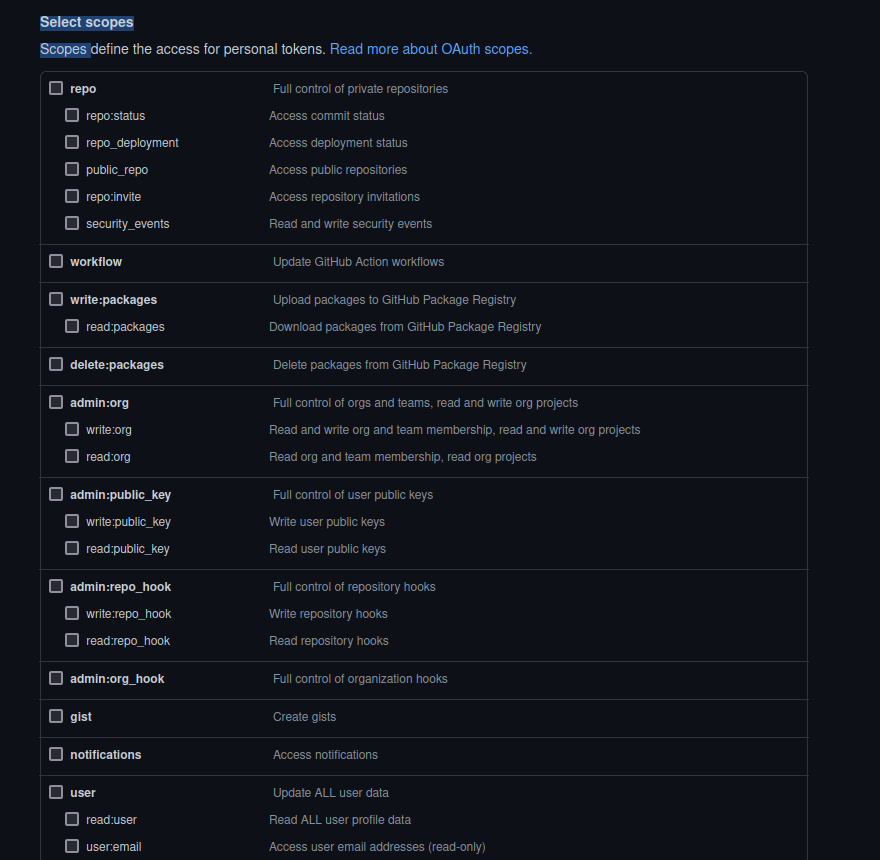Check the notifications access scope
Screen dimensions: 880x860
coord(55,753)
